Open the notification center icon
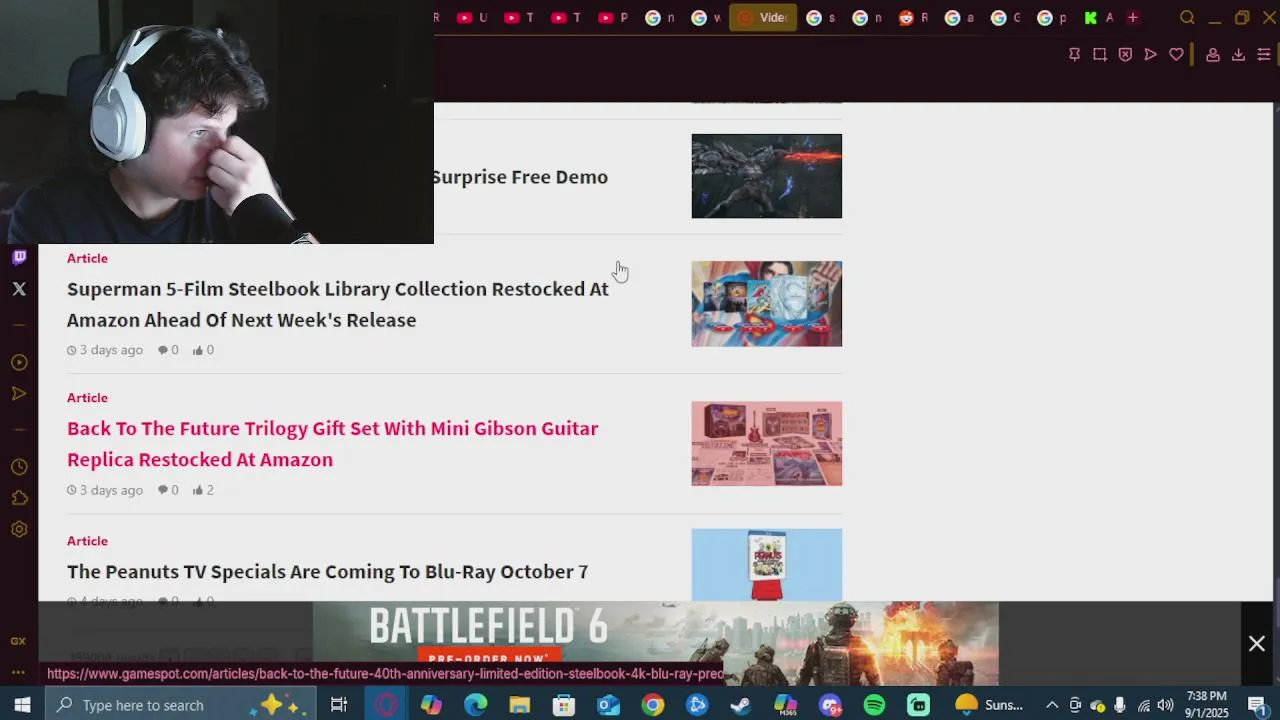1280x720 pixels. 1257,705
